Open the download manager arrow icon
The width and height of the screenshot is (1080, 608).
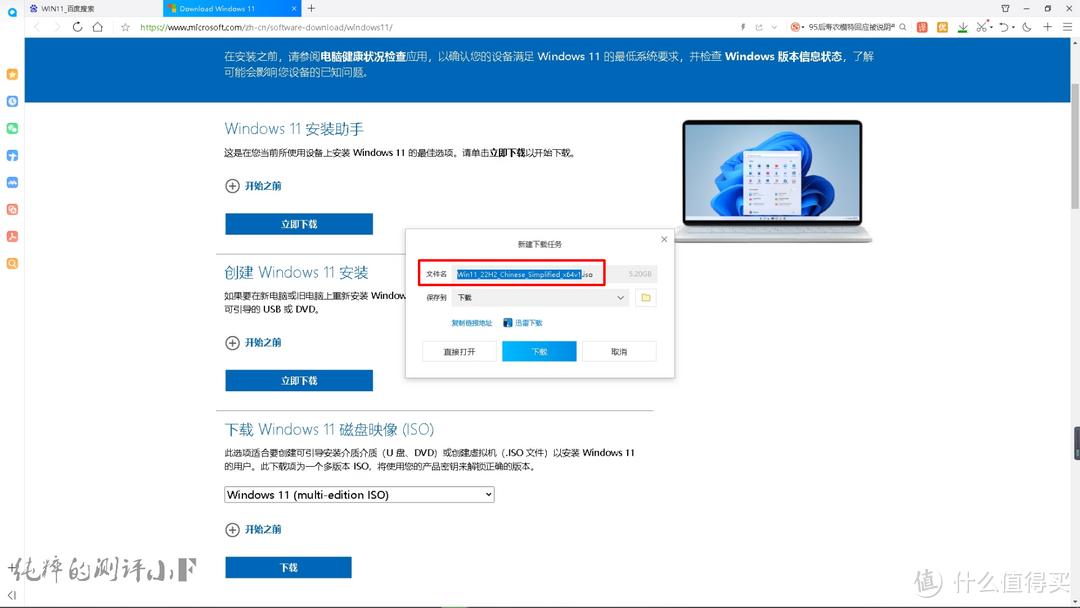point(963,27)
